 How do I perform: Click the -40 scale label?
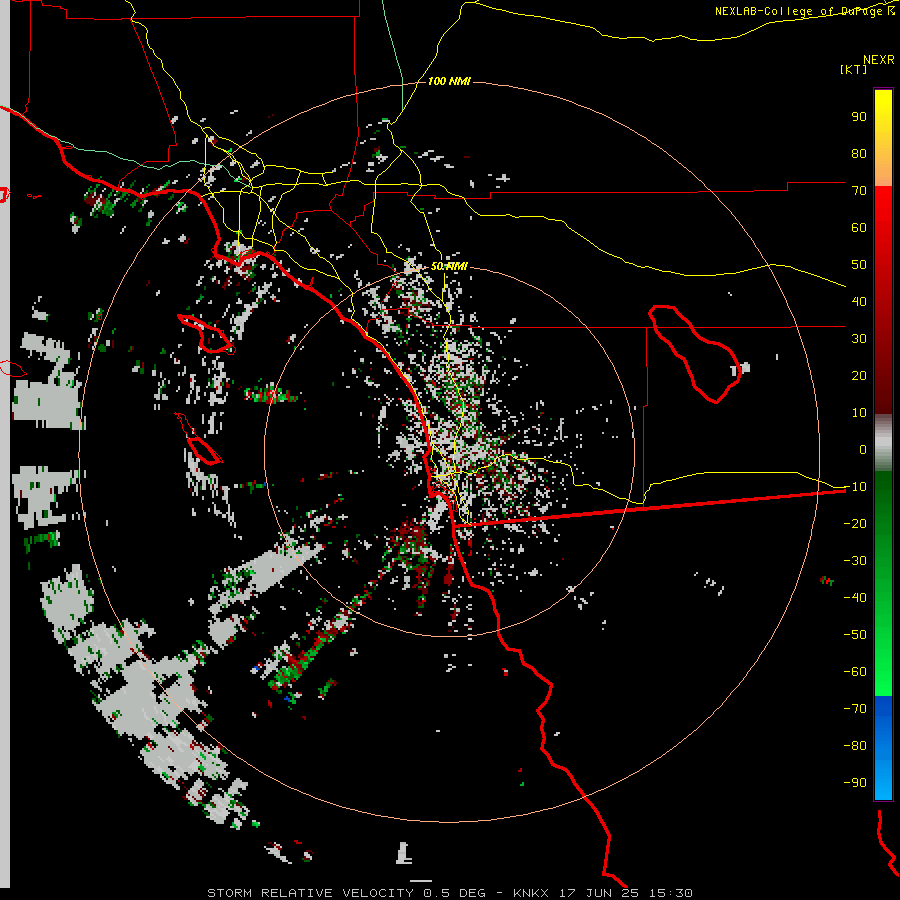point(855,598)
